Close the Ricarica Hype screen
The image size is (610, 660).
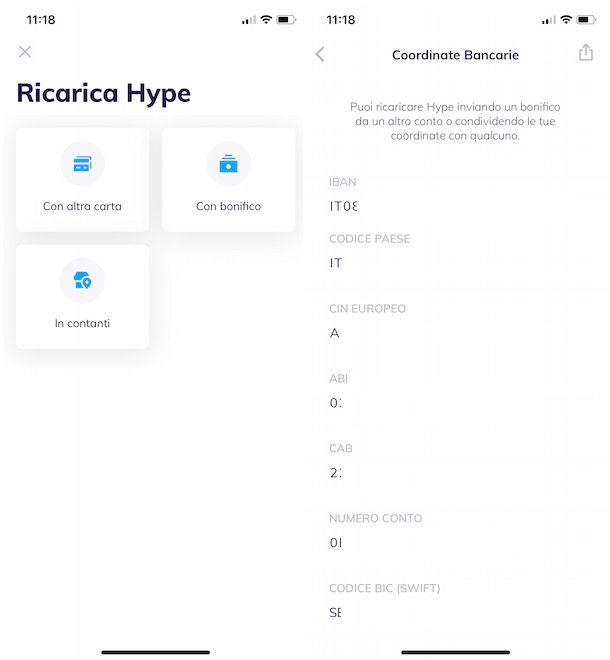click(x=25, y=52)
